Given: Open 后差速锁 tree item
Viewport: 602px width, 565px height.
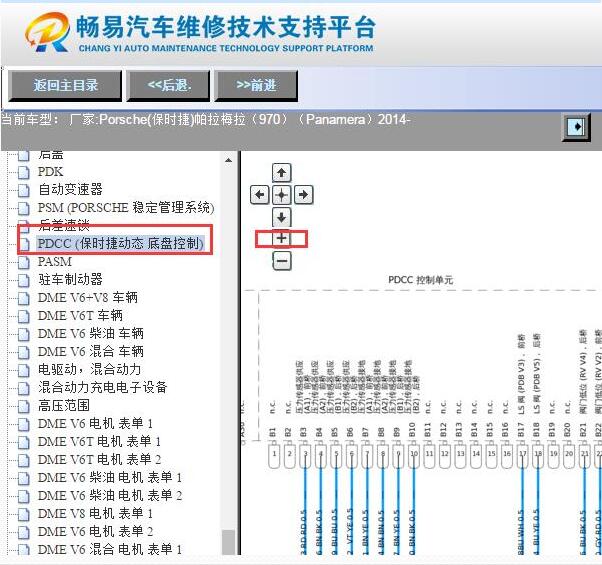Looking at the screenshot, I should click(x=64, y=224).
